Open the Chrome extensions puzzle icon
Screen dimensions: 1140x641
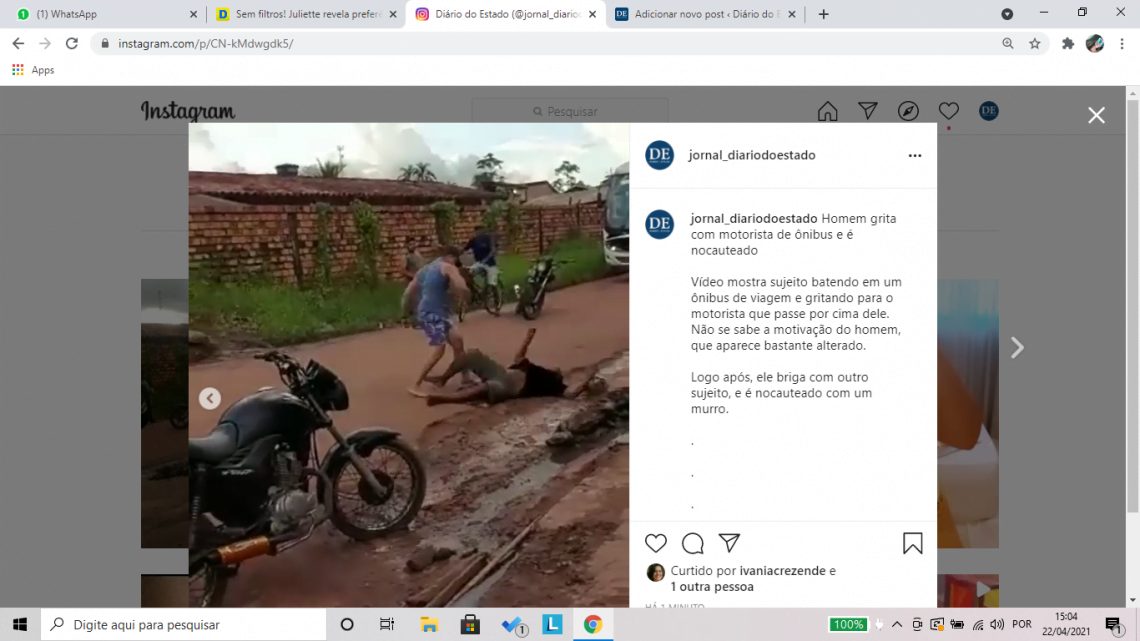click(x=1067, y=44)
